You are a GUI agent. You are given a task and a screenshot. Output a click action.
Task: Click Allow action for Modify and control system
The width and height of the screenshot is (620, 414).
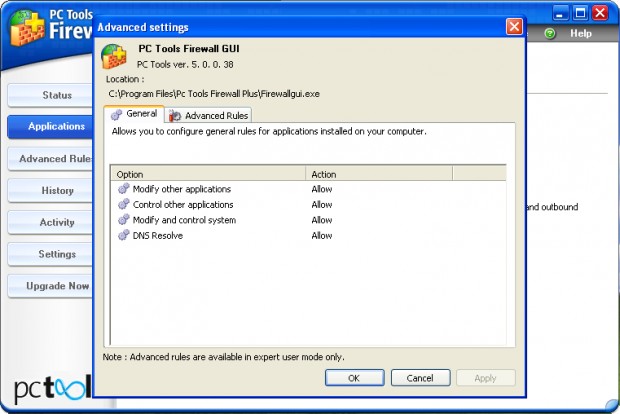point(322,220)
